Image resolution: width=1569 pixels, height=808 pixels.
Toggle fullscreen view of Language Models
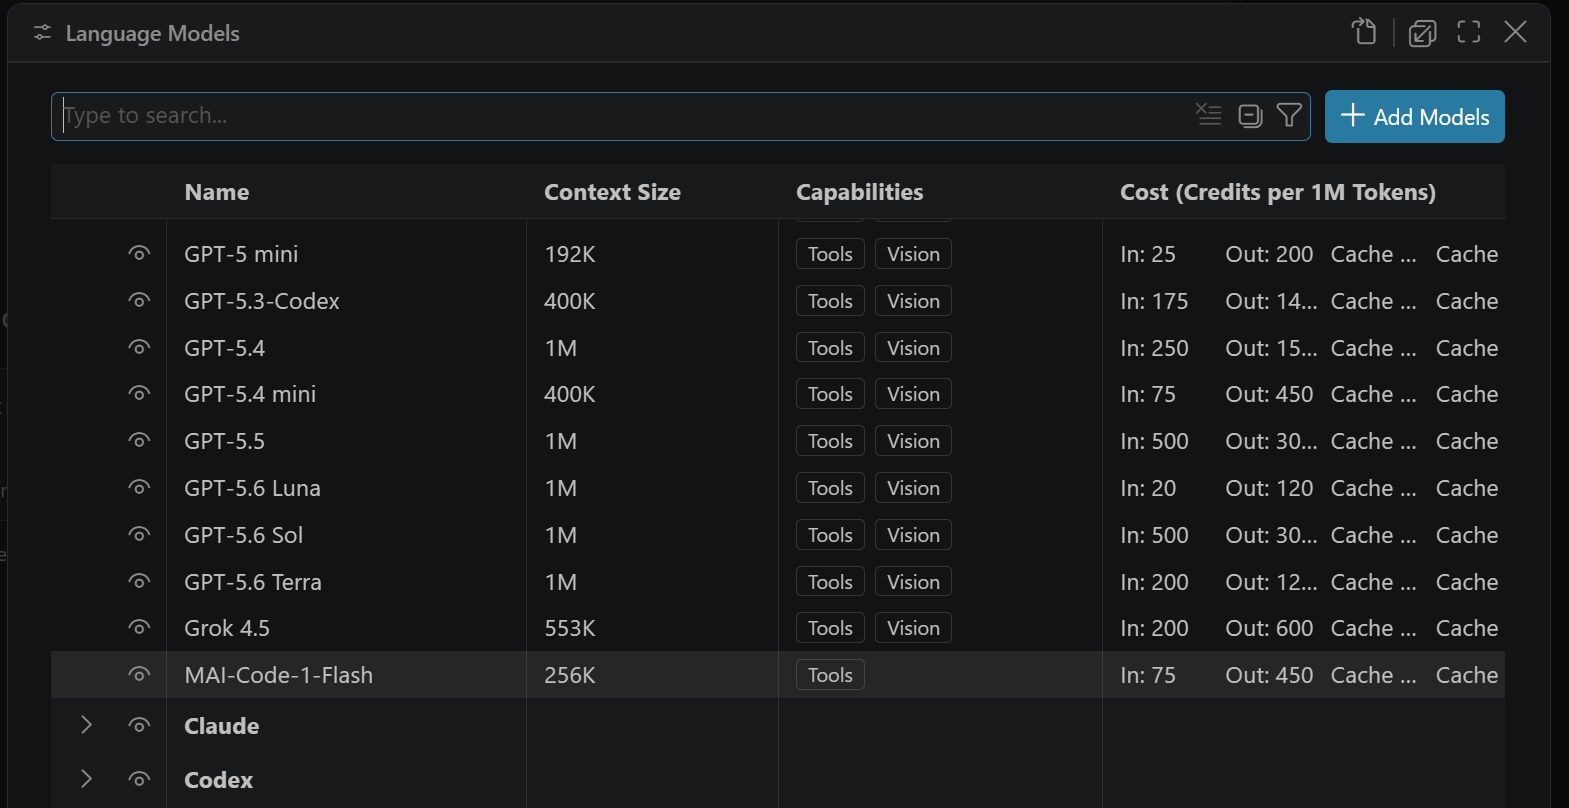click(x=1468, y=32)
